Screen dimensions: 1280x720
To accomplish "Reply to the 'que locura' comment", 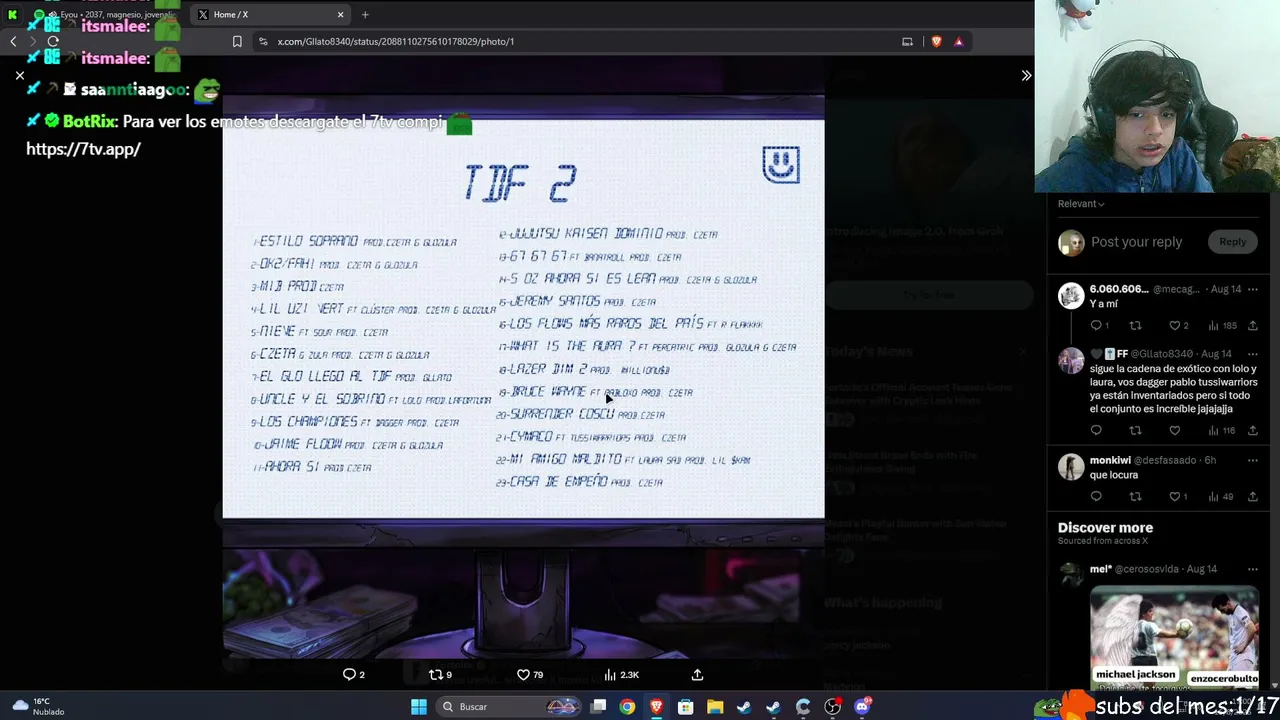I will (x=1096, y=497).
